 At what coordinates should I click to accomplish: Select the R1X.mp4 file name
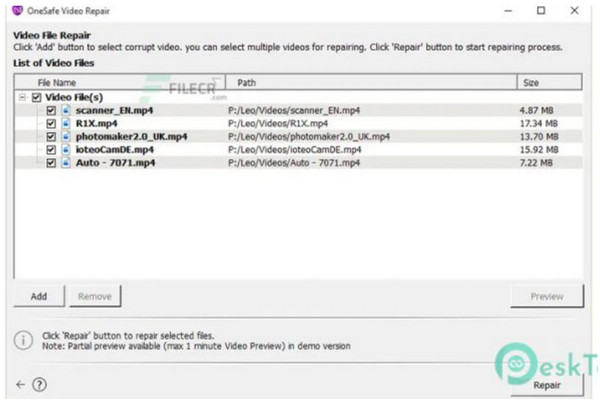(x=96, y=124)
